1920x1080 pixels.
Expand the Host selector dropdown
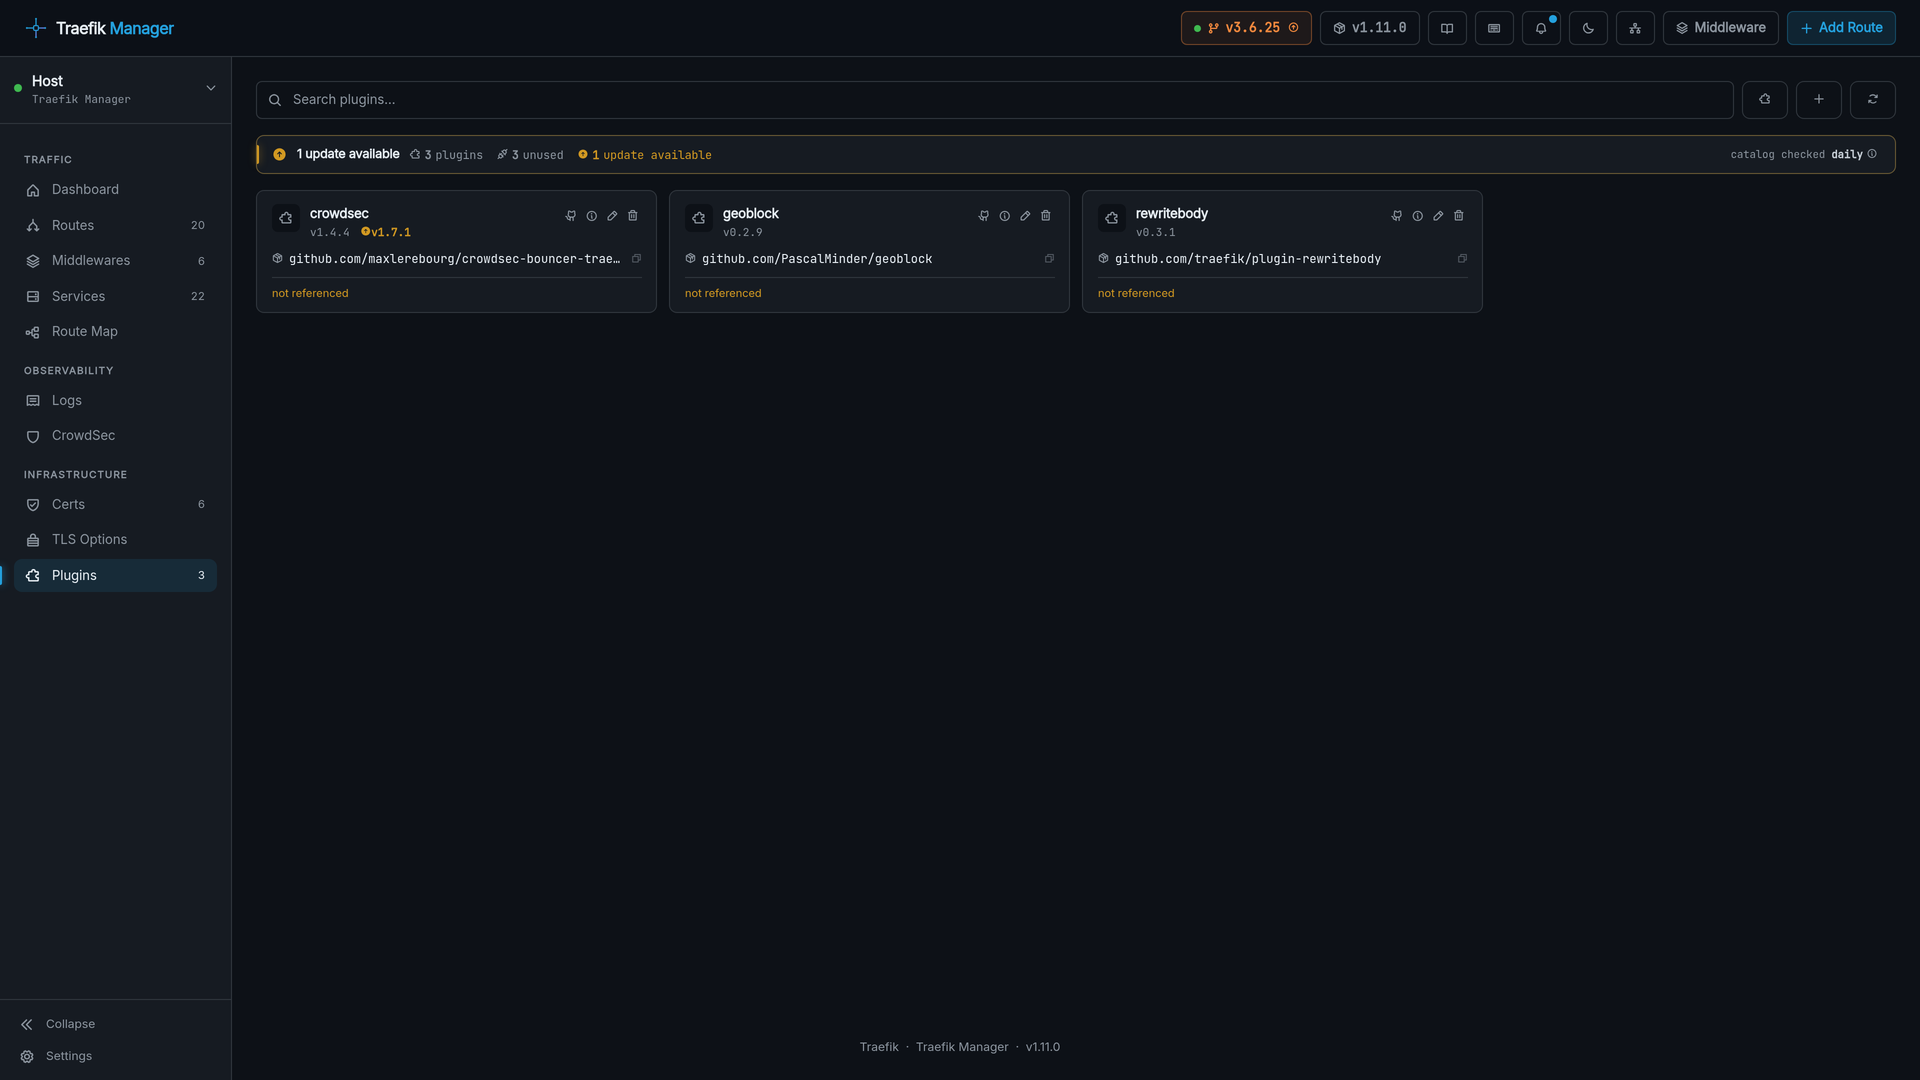click(115, 89)
